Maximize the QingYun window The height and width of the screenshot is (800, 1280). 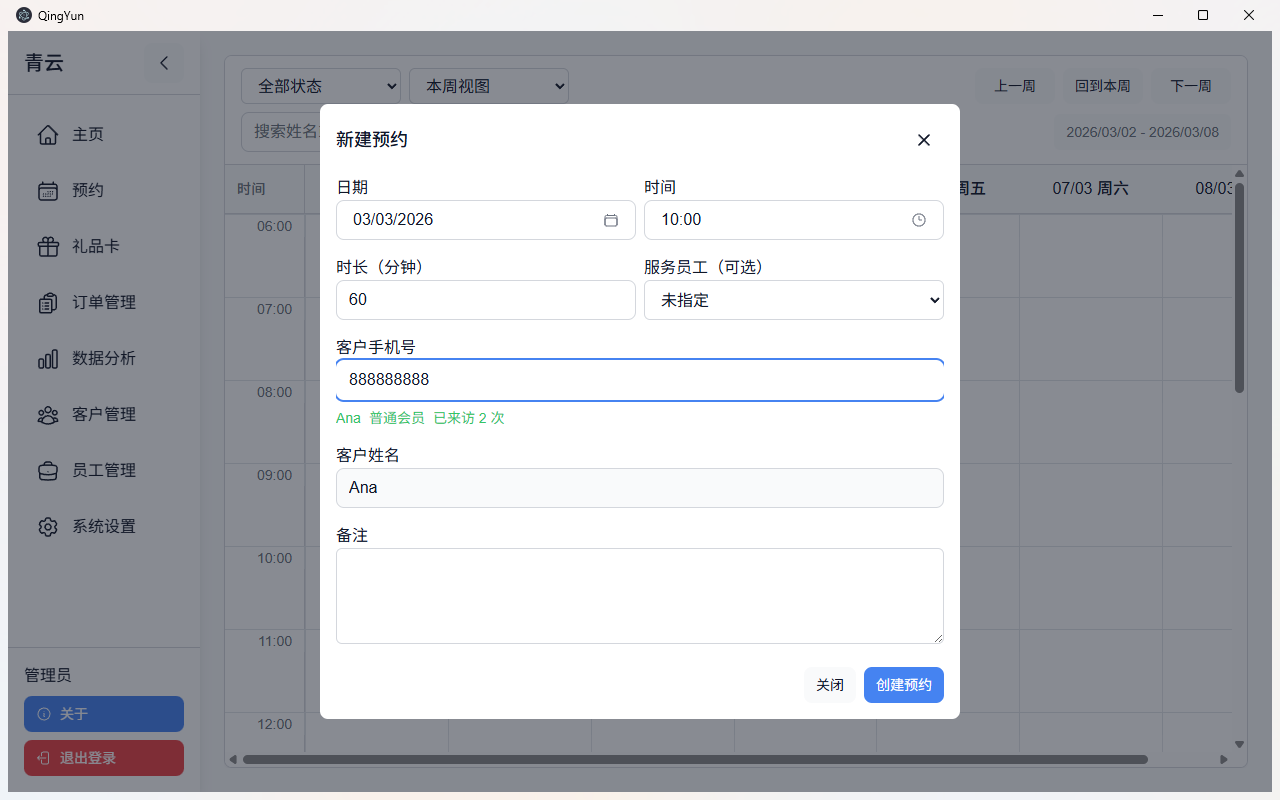1203,15
